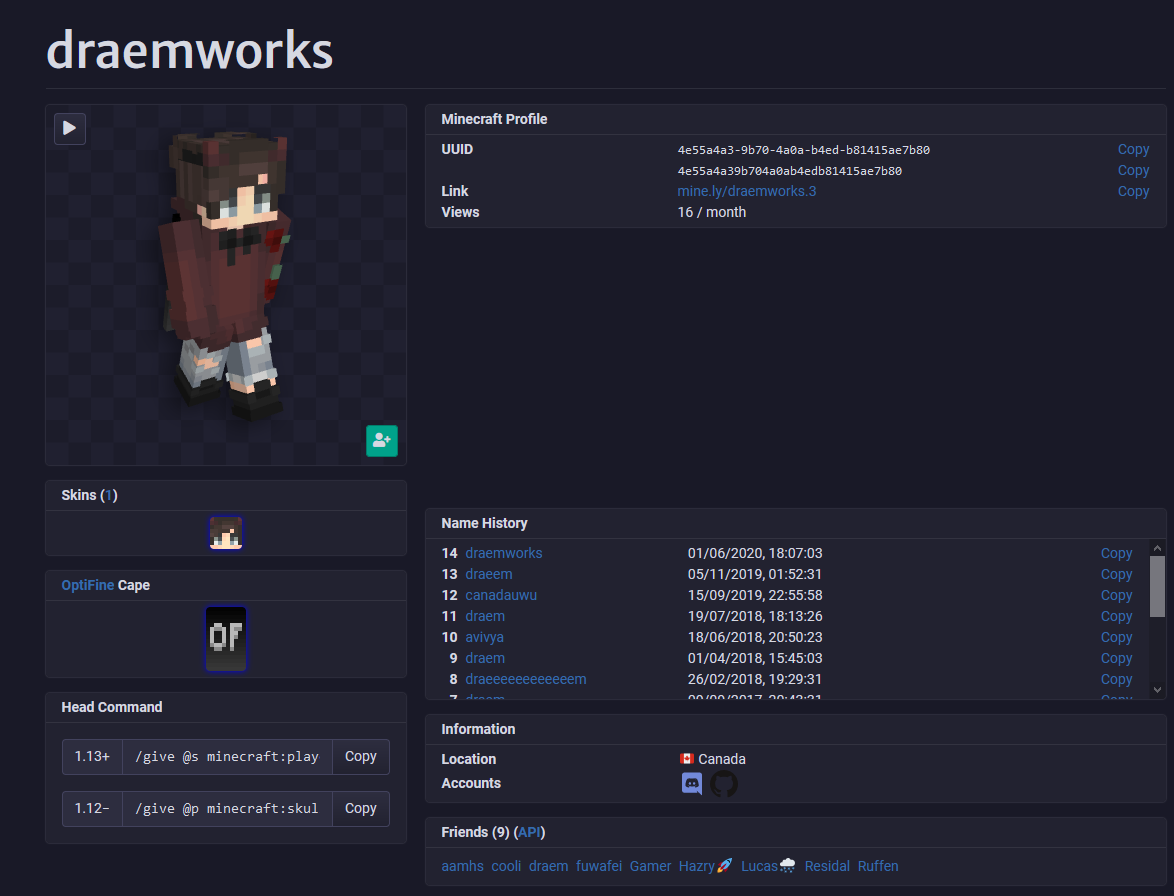Viewport: 1174px width, 896px height.
Task: Open friend Lucas profile
Action: [x=768, y=866]
